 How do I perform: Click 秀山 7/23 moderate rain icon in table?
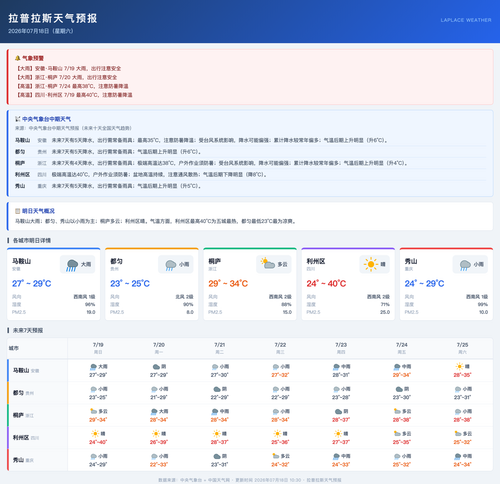(x=336, y=456)
